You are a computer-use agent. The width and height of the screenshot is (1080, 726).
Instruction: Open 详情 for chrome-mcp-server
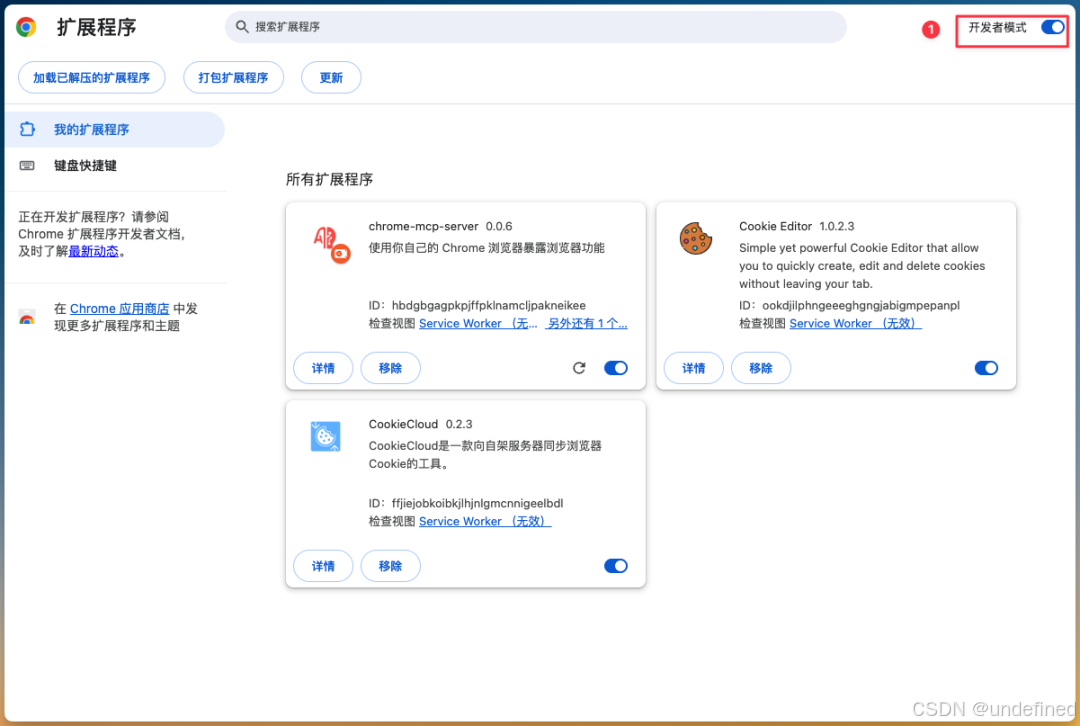tap(323, 368)
